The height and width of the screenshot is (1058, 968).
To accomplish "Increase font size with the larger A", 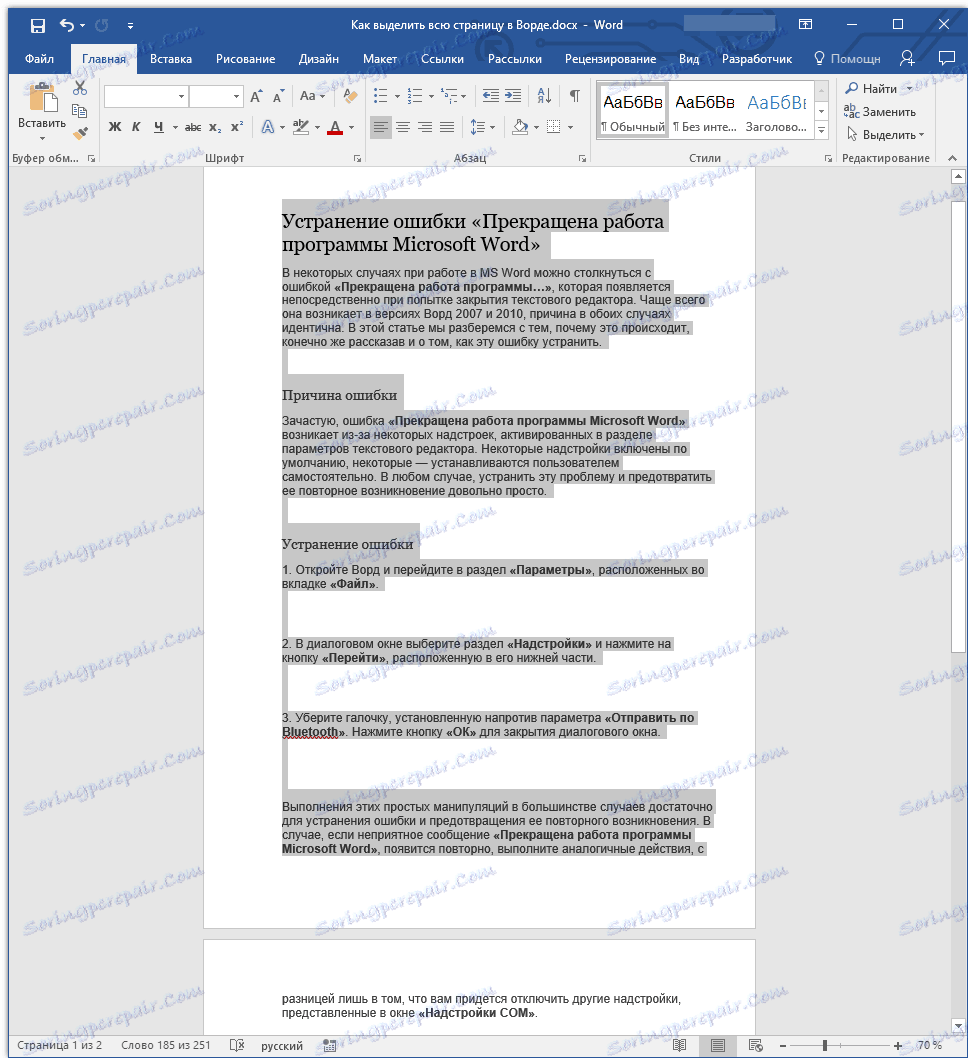I will 256,96.
